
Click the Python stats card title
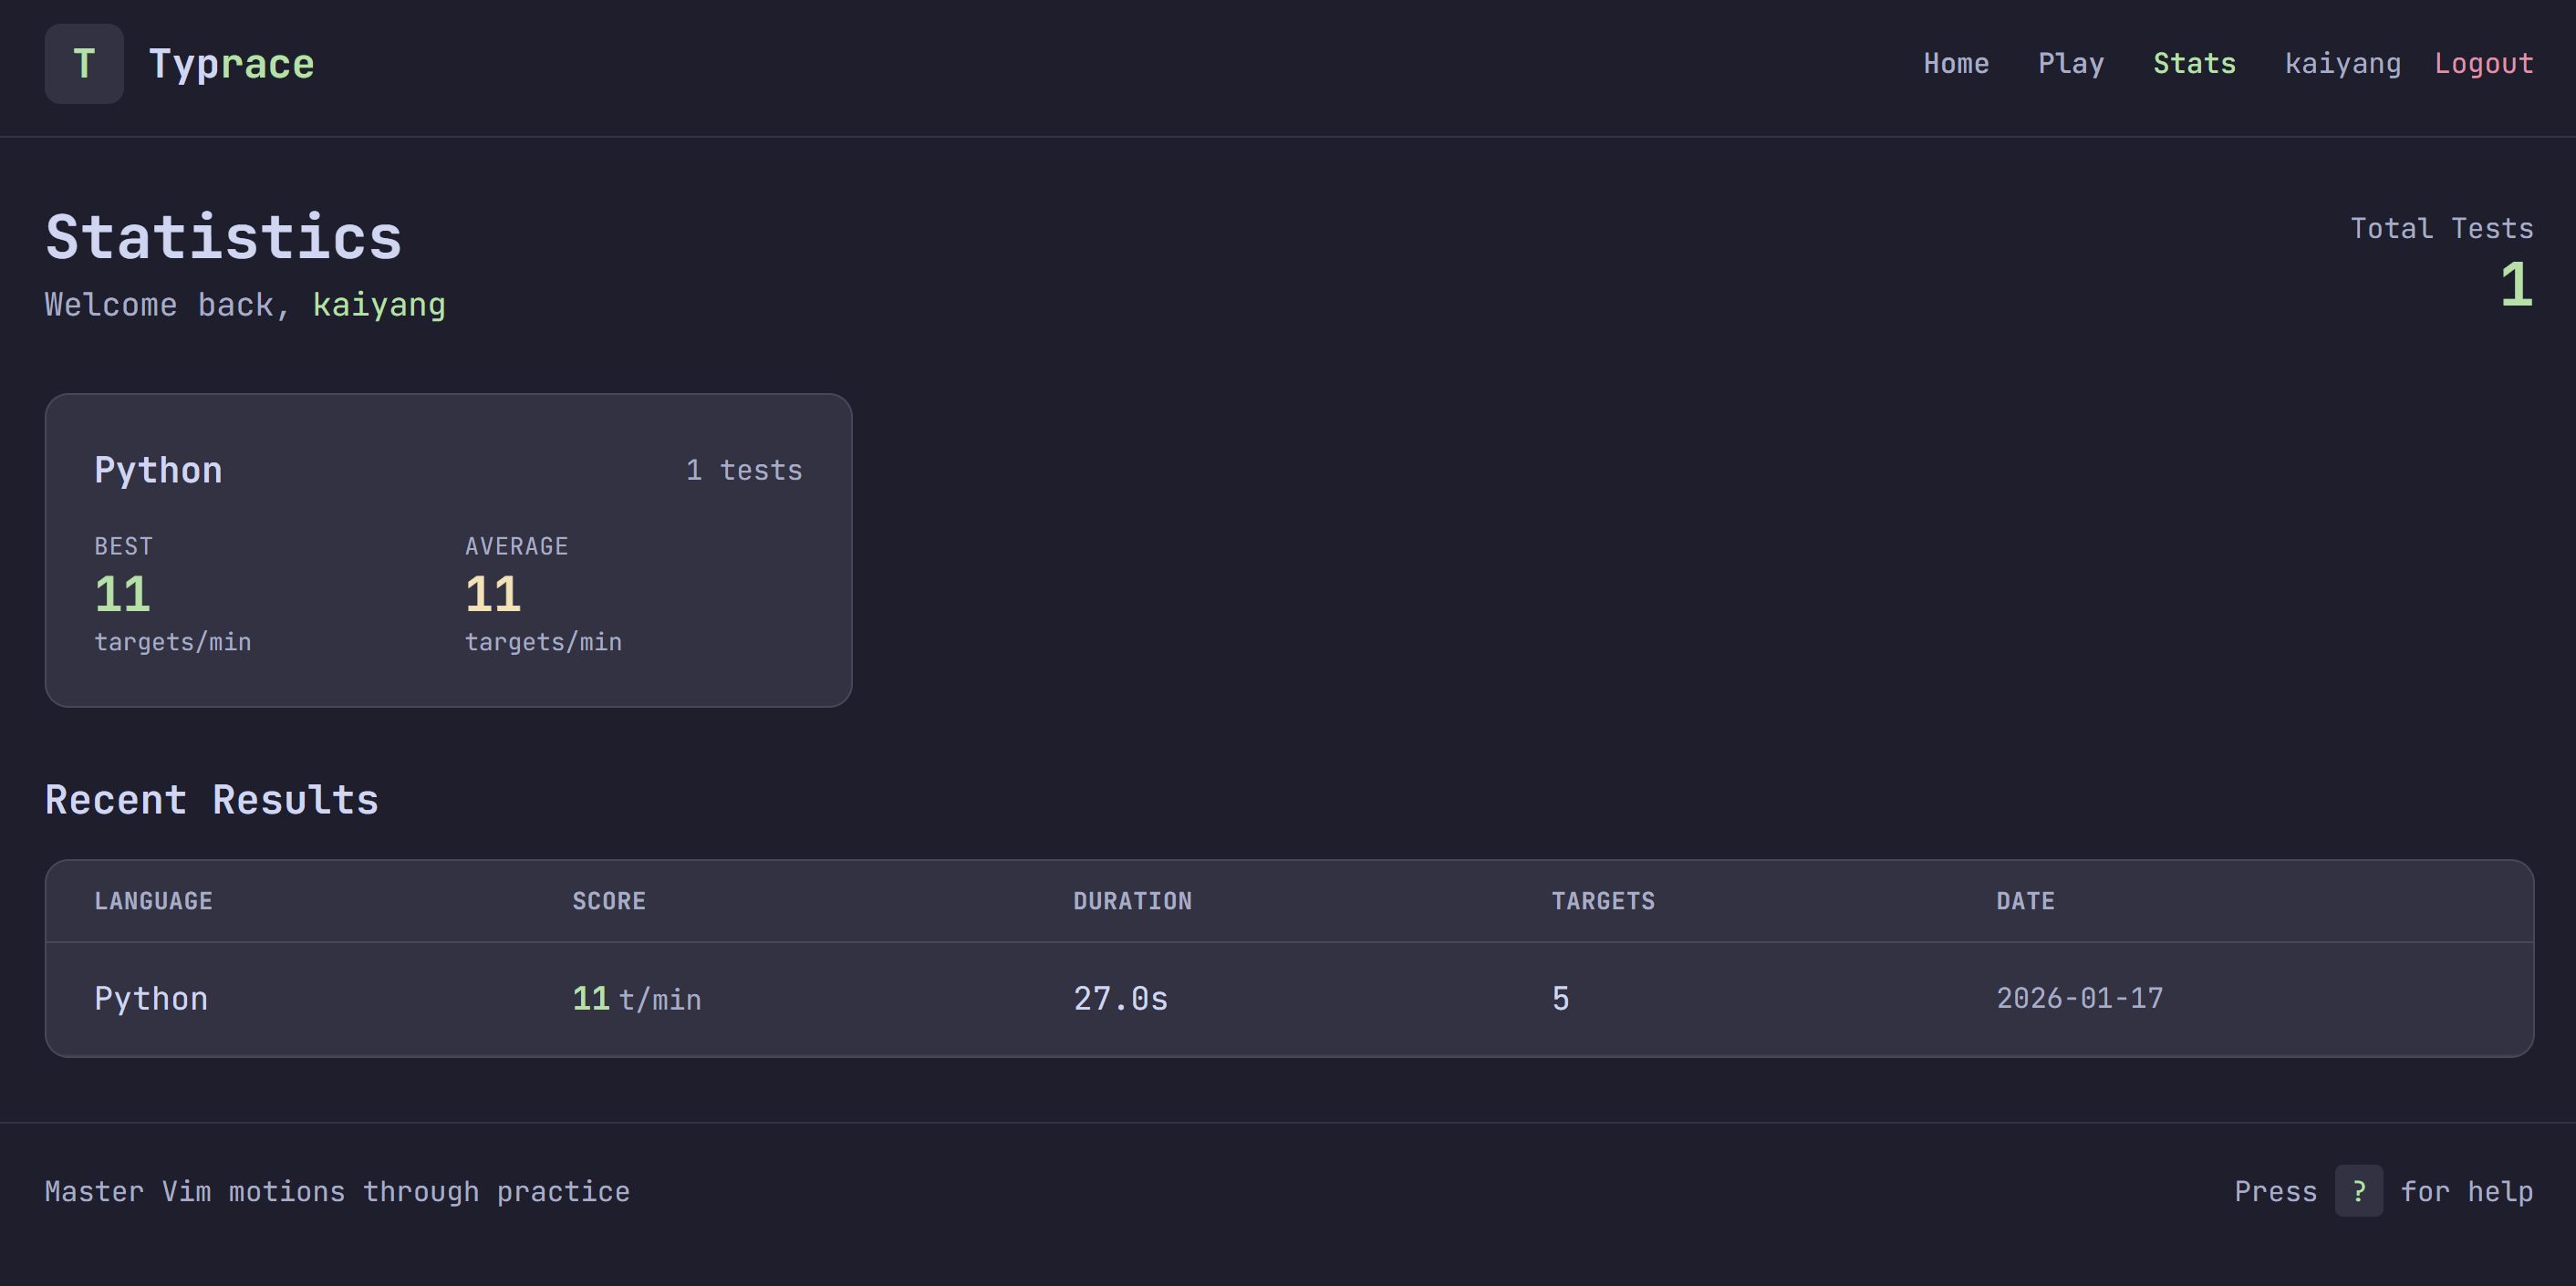tap(158, 470)
